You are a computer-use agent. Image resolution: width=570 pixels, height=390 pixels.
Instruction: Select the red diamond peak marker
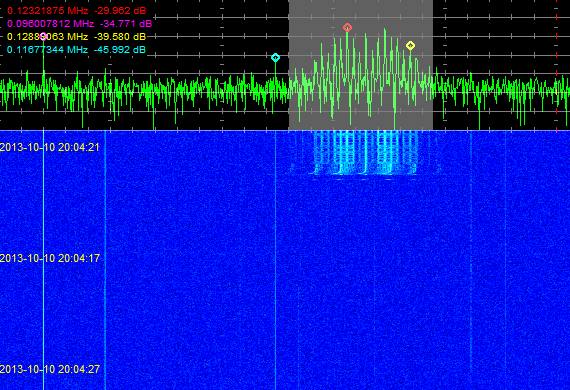pos(347,27)
